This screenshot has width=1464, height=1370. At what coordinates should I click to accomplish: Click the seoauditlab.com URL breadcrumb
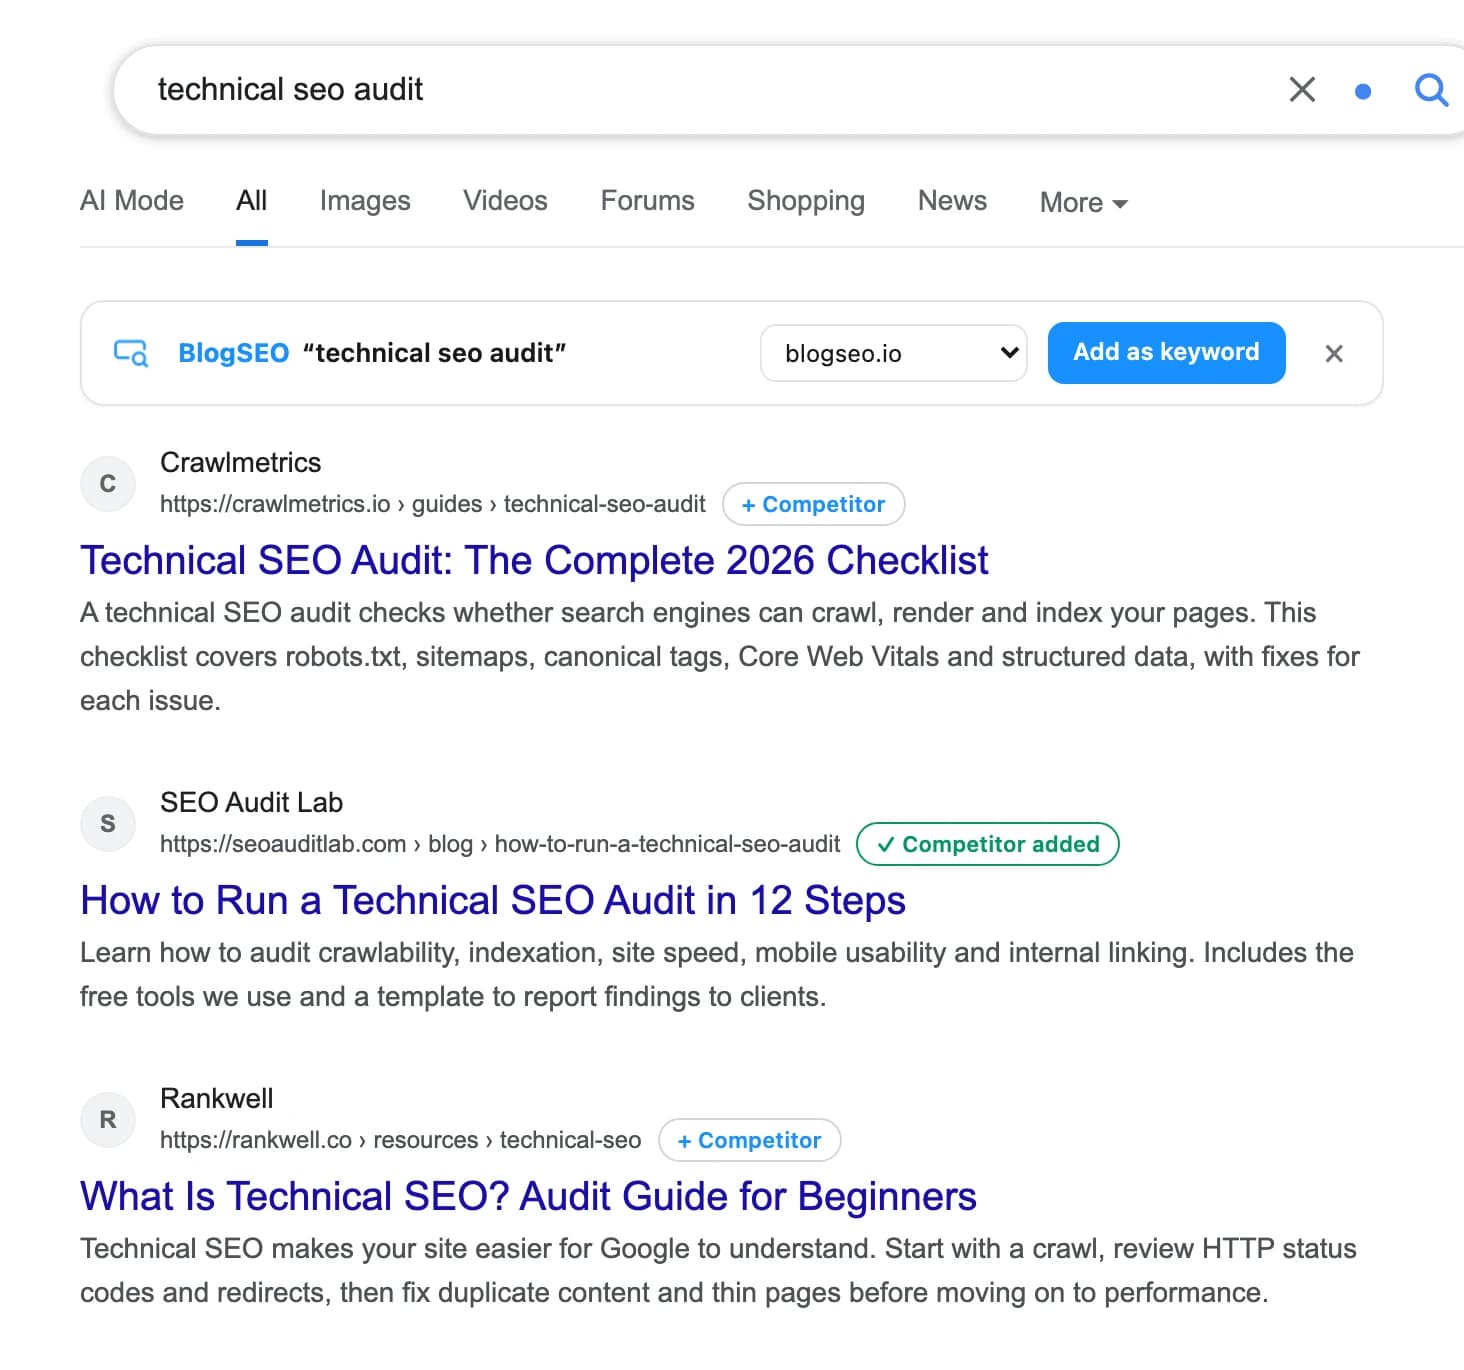click(500, 844)
